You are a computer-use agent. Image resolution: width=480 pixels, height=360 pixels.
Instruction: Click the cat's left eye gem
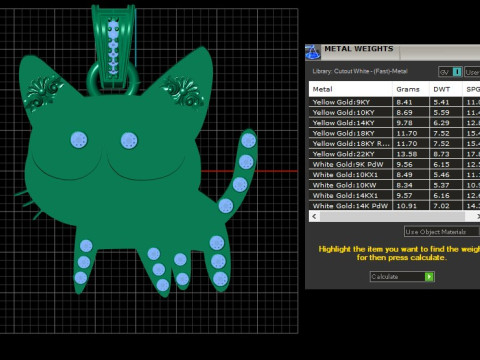point(79,139)
